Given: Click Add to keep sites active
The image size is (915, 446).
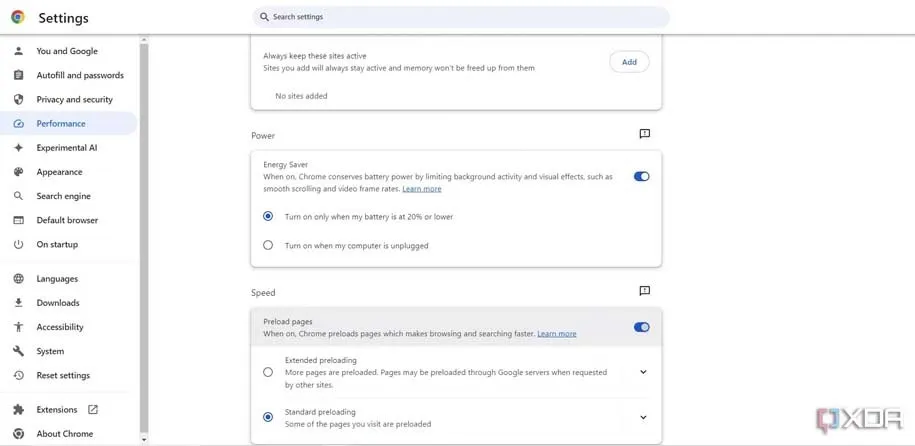Looking at the screenshot, I should pos(629,62).
